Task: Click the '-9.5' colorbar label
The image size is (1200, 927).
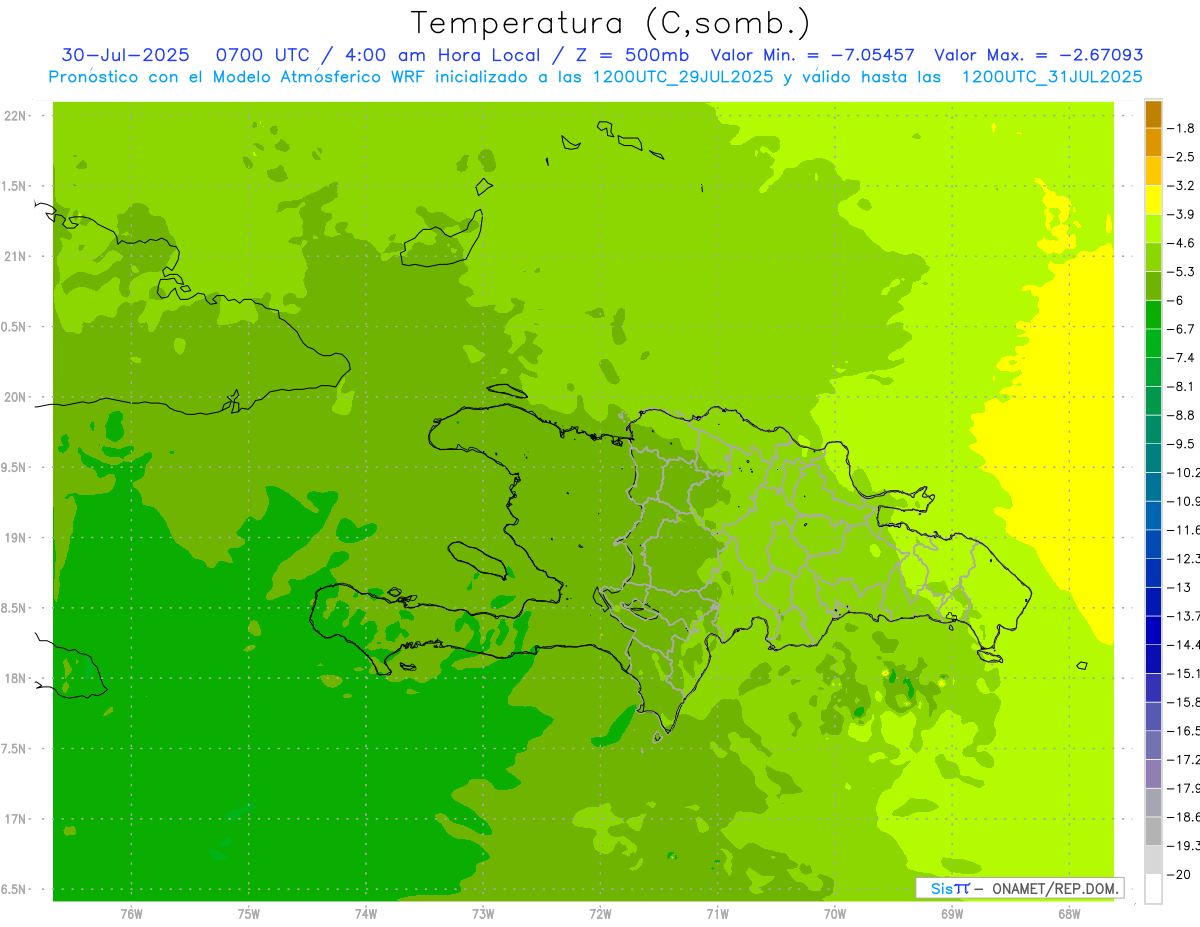Action: pos(1182,444)
